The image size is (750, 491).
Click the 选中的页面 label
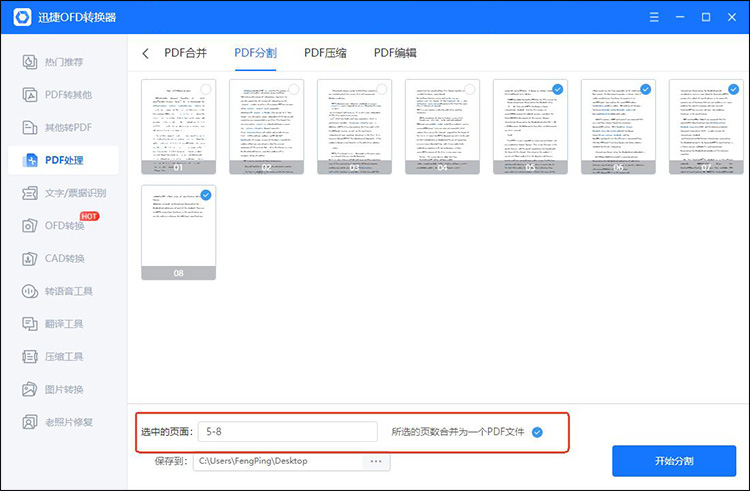167,432
